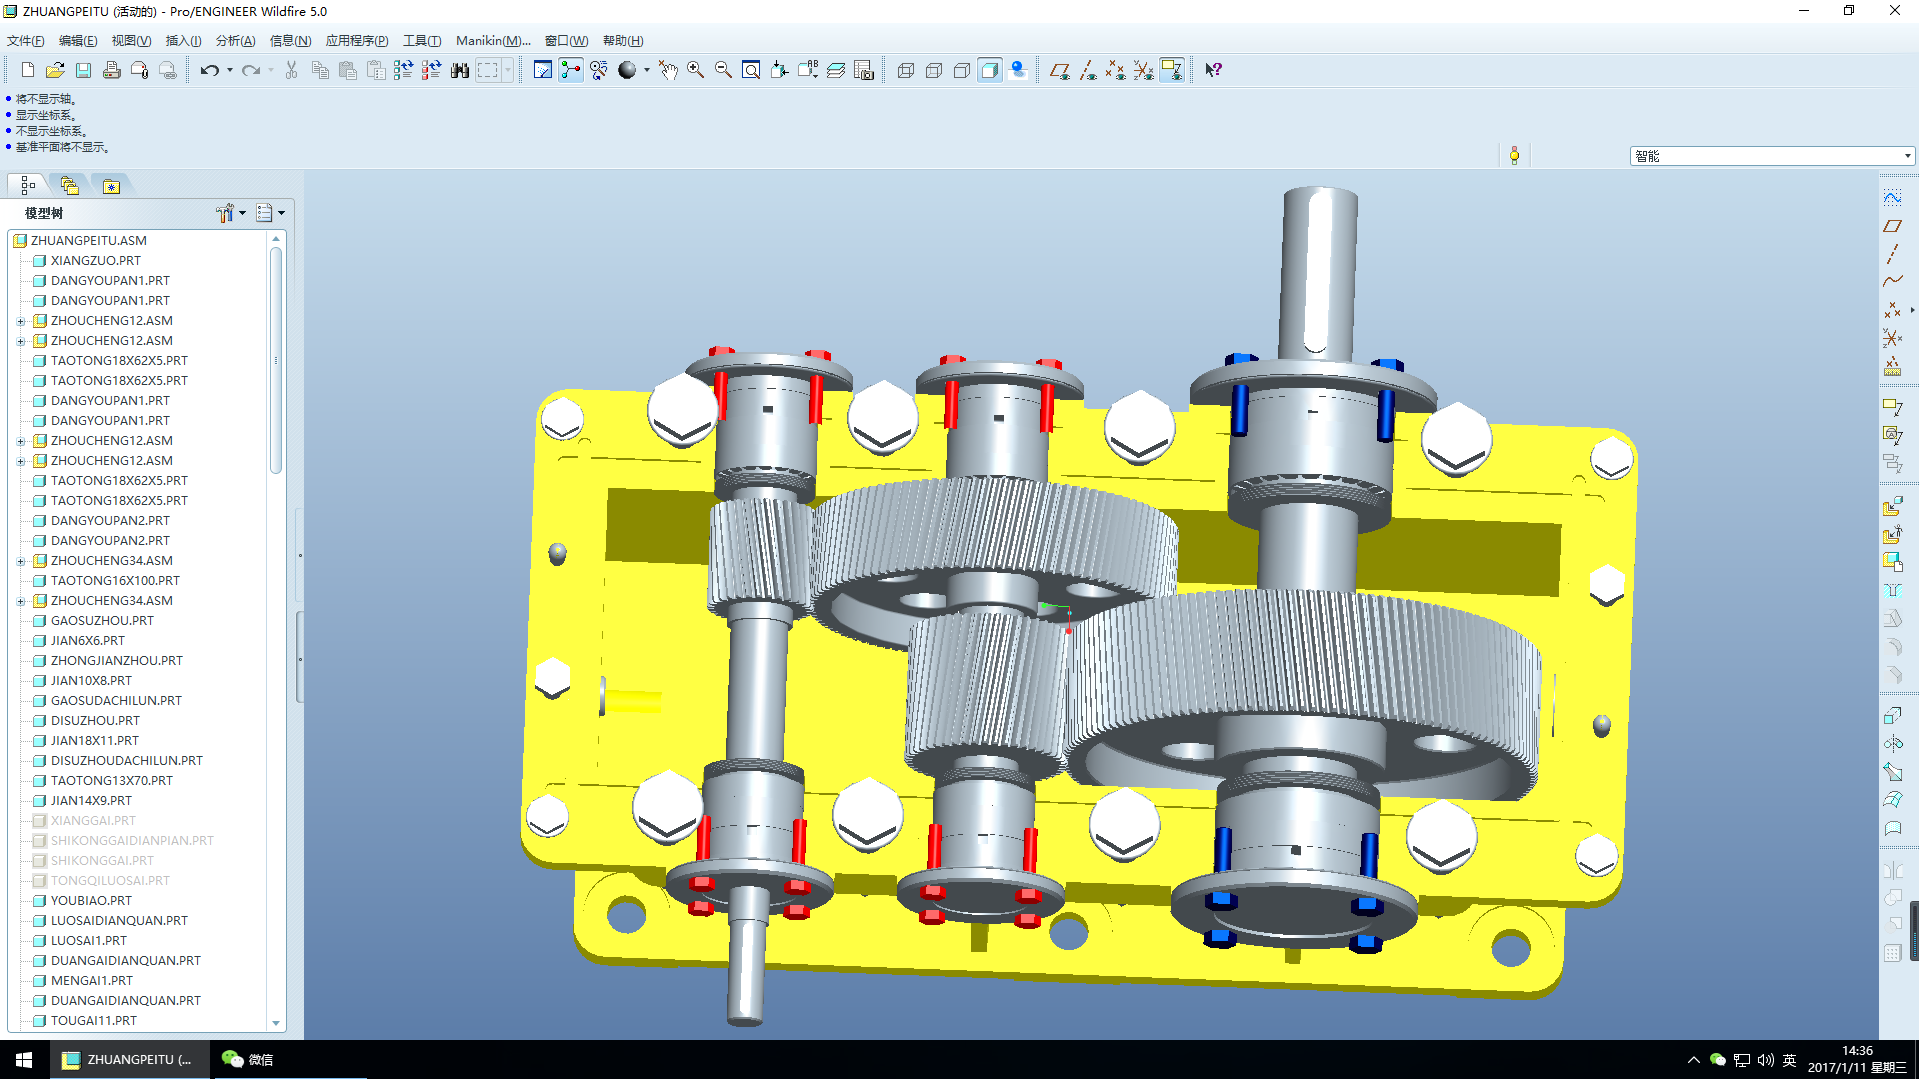Screen dimensions: 1919x1079
Task: Open the undo history dropdown arrow
Action: click(x=230, y=70)
